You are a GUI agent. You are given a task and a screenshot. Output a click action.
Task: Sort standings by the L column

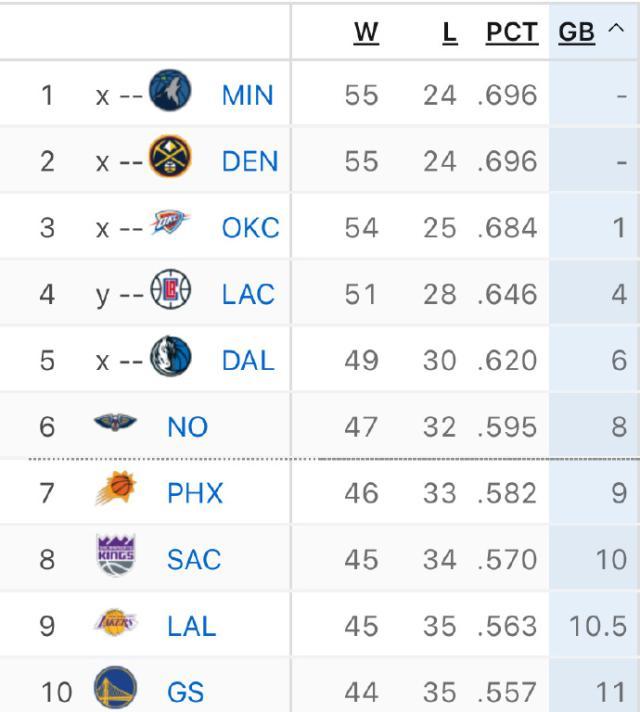tap(449, 32)
